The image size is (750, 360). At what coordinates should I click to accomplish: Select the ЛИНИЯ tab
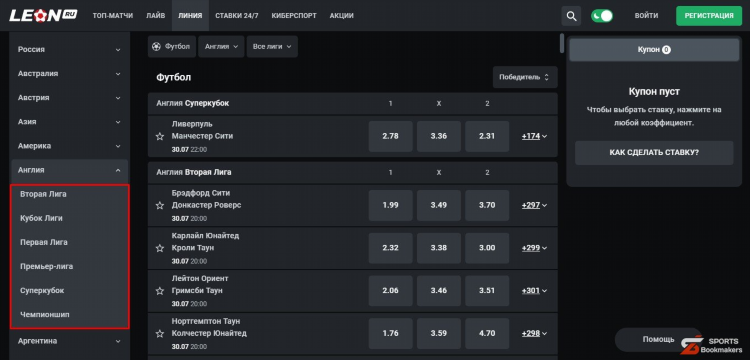190,16
